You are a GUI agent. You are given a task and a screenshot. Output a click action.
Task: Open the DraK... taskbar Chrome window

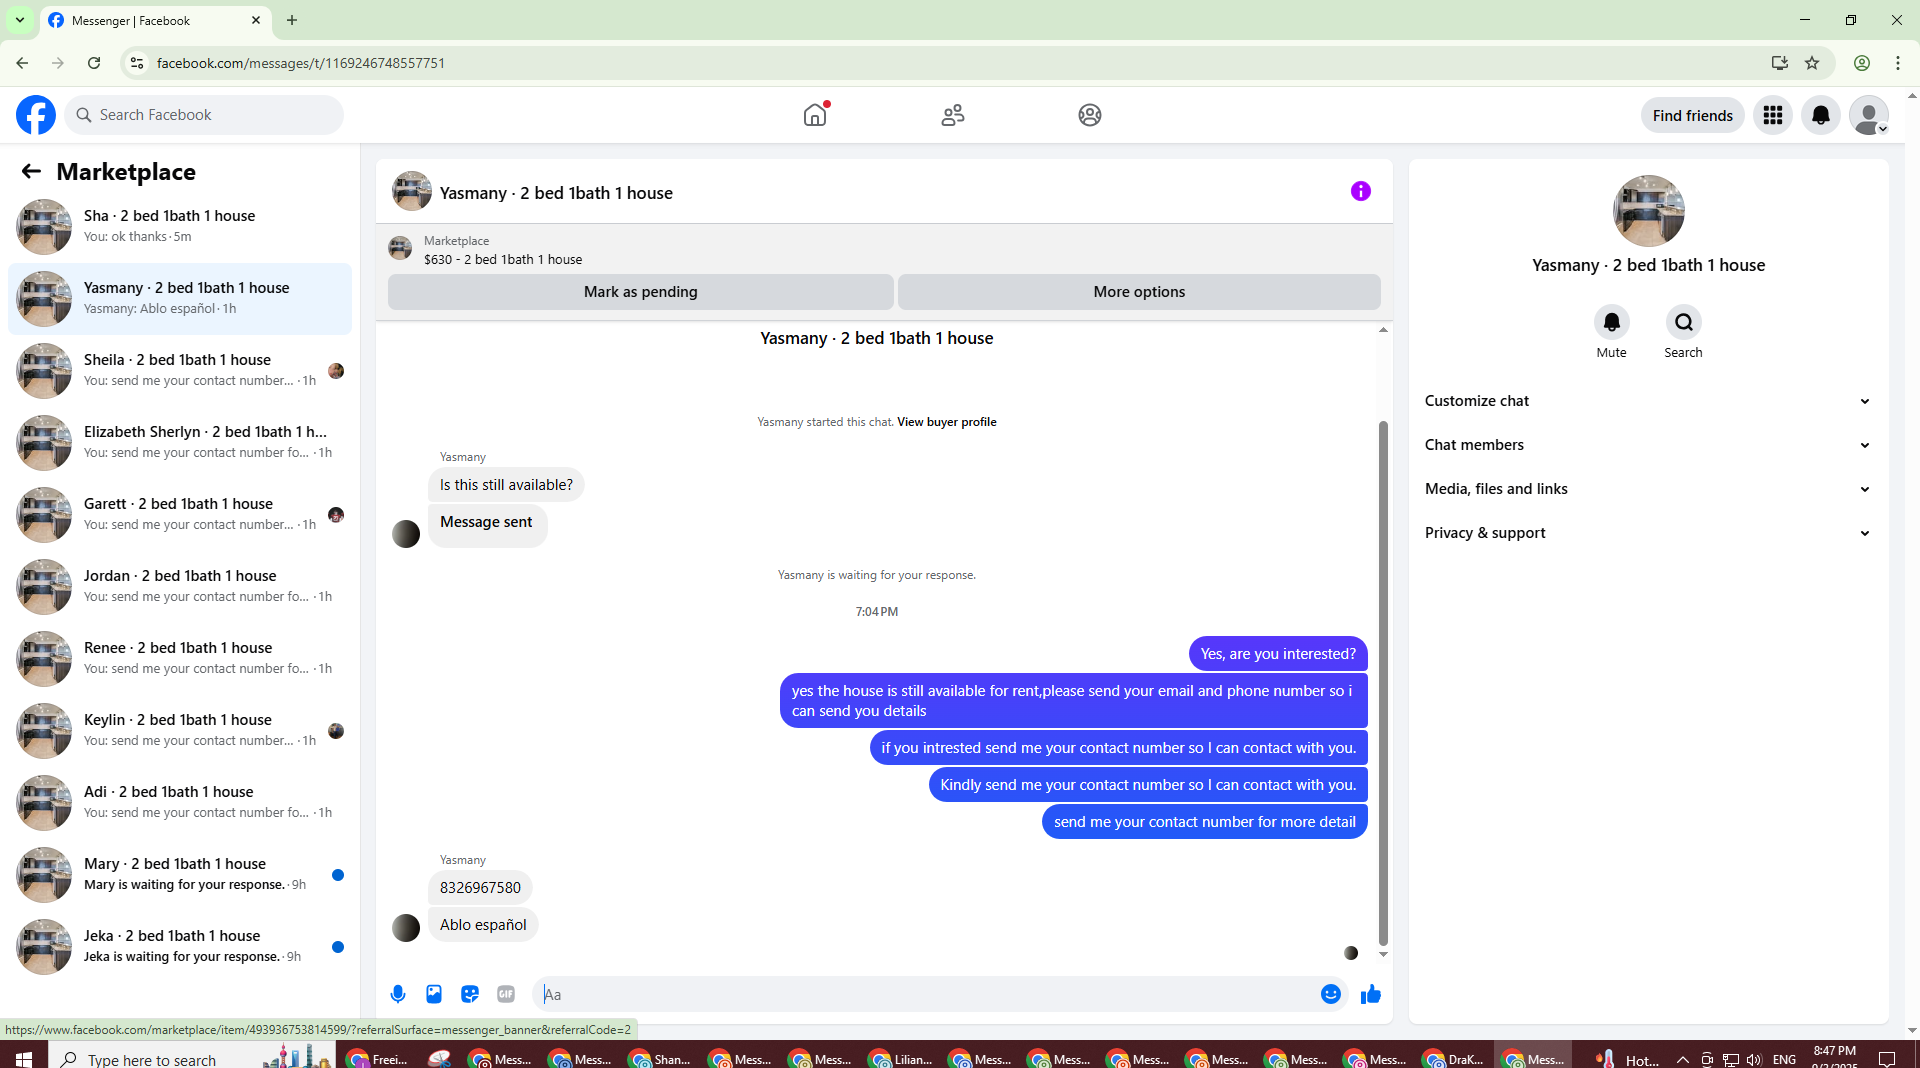(1454, 1059)
